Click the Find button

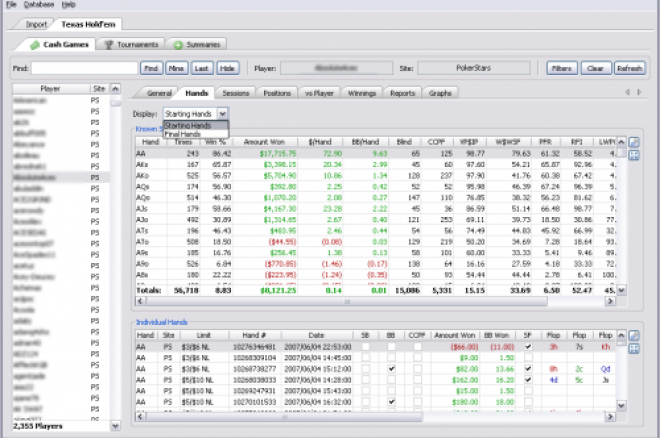152,68
